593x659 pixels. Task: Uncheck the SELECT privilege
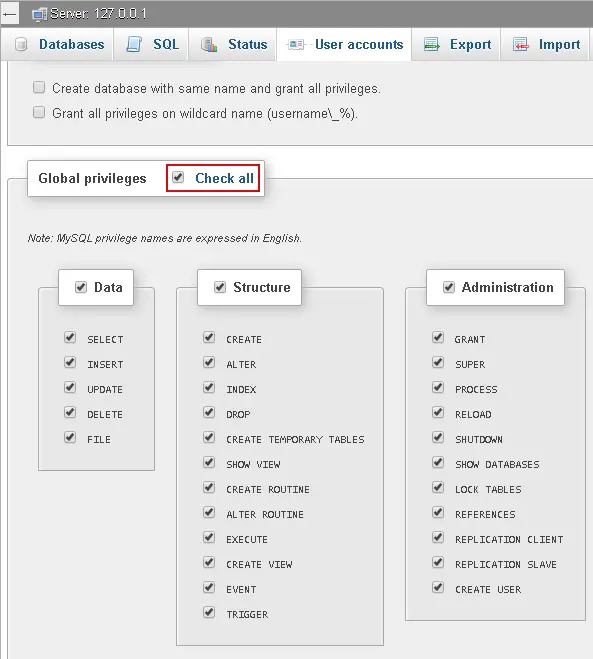pos(70,337)
